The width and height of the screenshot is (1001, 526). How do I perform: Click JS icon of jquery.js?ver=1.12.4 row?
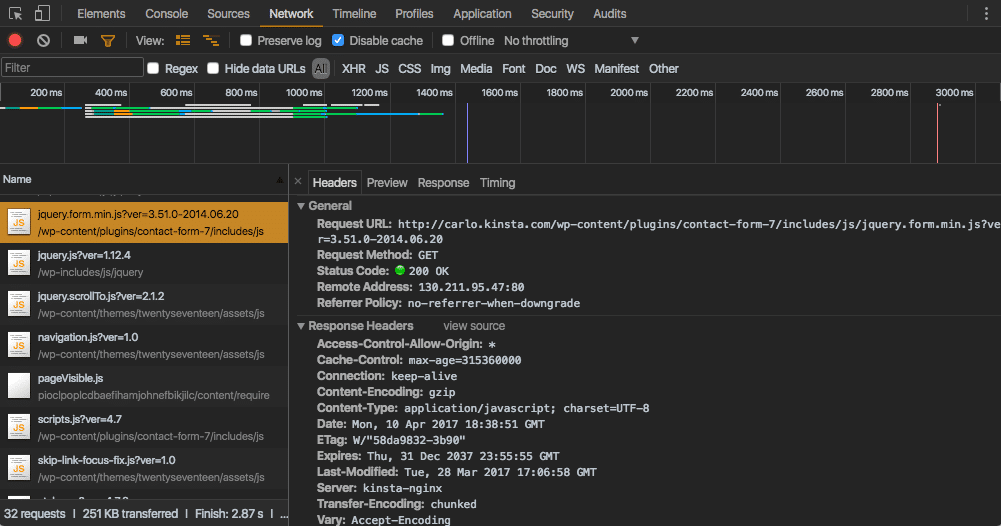[19, 263]
